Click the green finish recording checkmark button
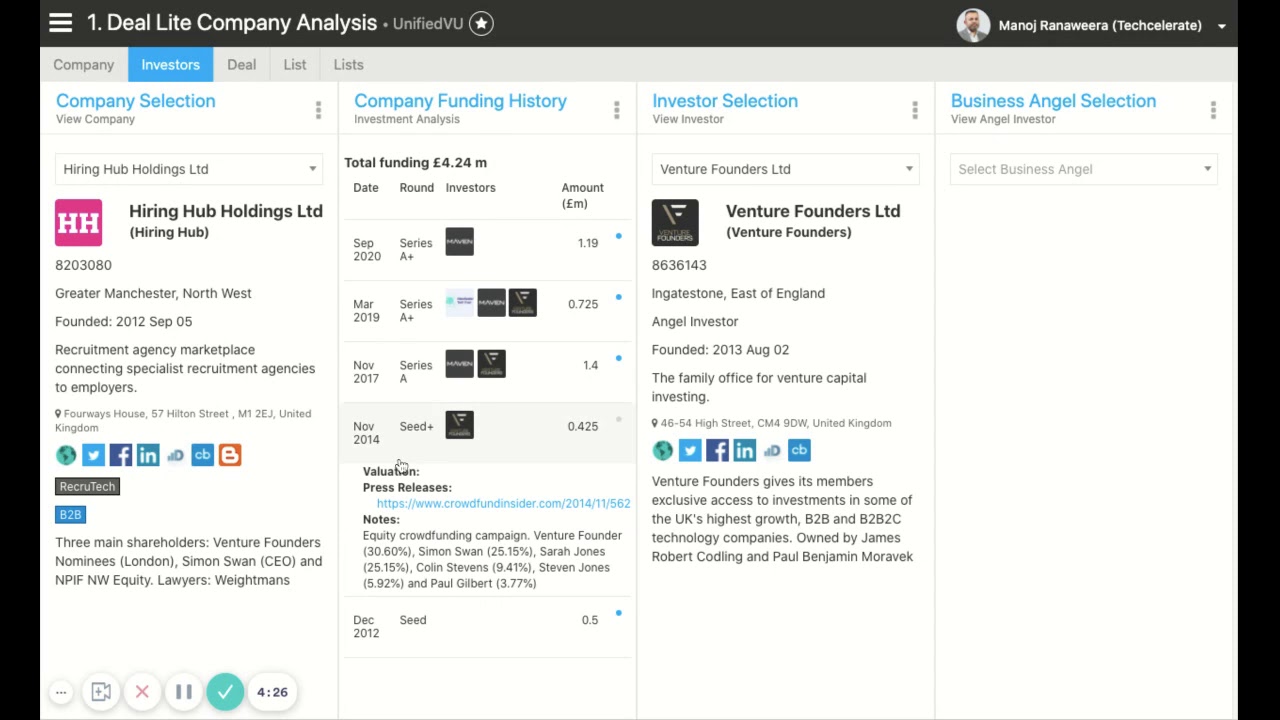 pyautogui.click(x=225, y=692)
